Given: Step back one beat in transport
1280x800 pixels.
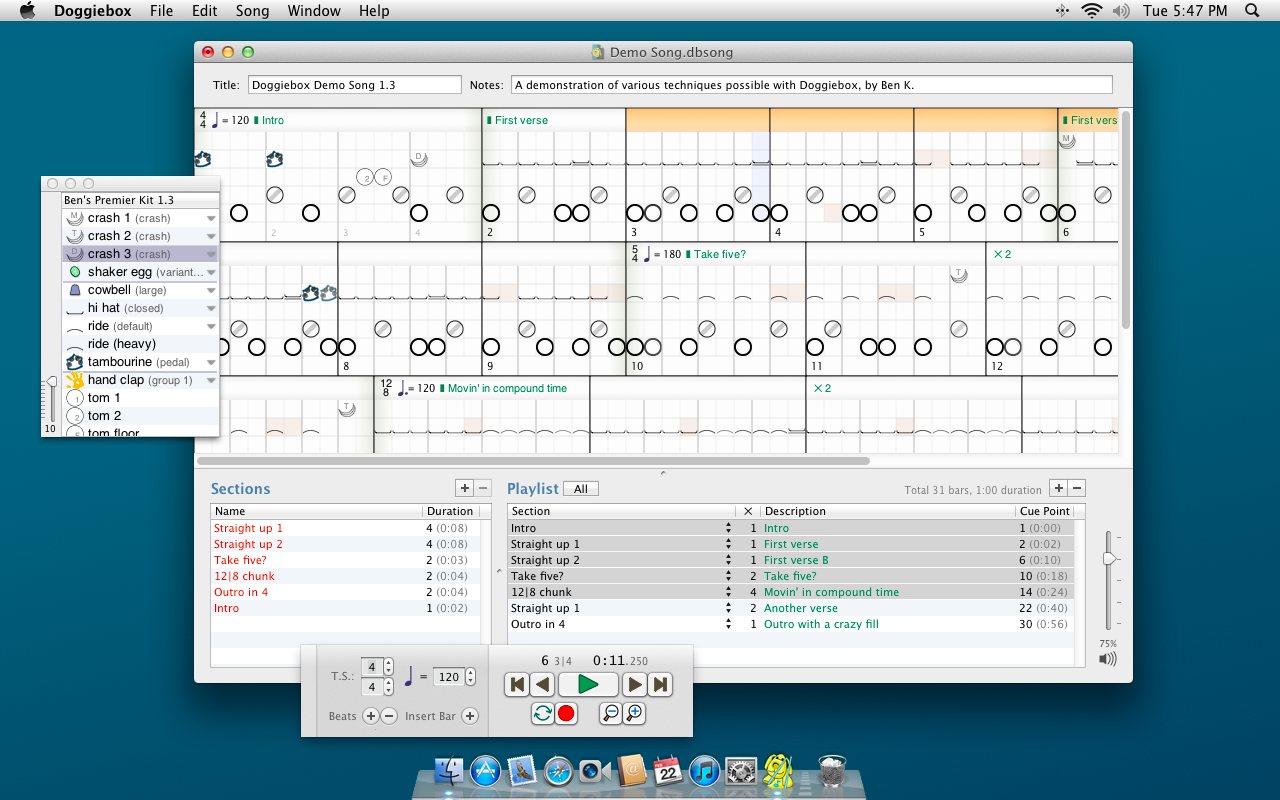Looking at the screenshot, I should pos(542,685).
